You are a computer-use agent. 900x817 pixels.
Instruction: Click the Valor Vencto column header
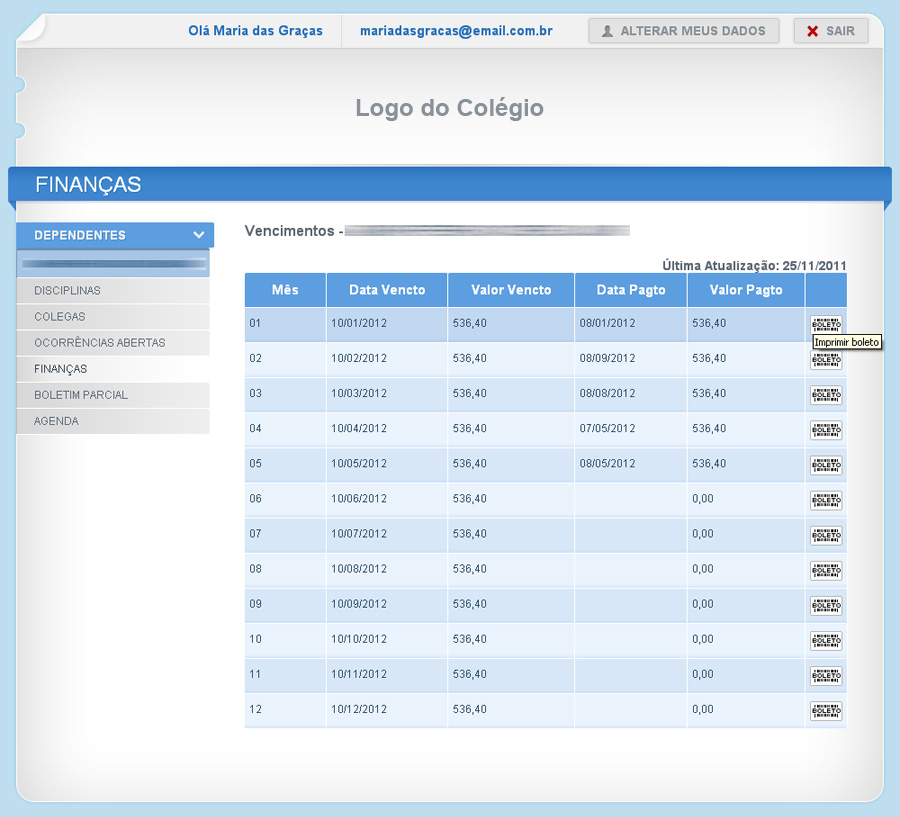point(511,290)
